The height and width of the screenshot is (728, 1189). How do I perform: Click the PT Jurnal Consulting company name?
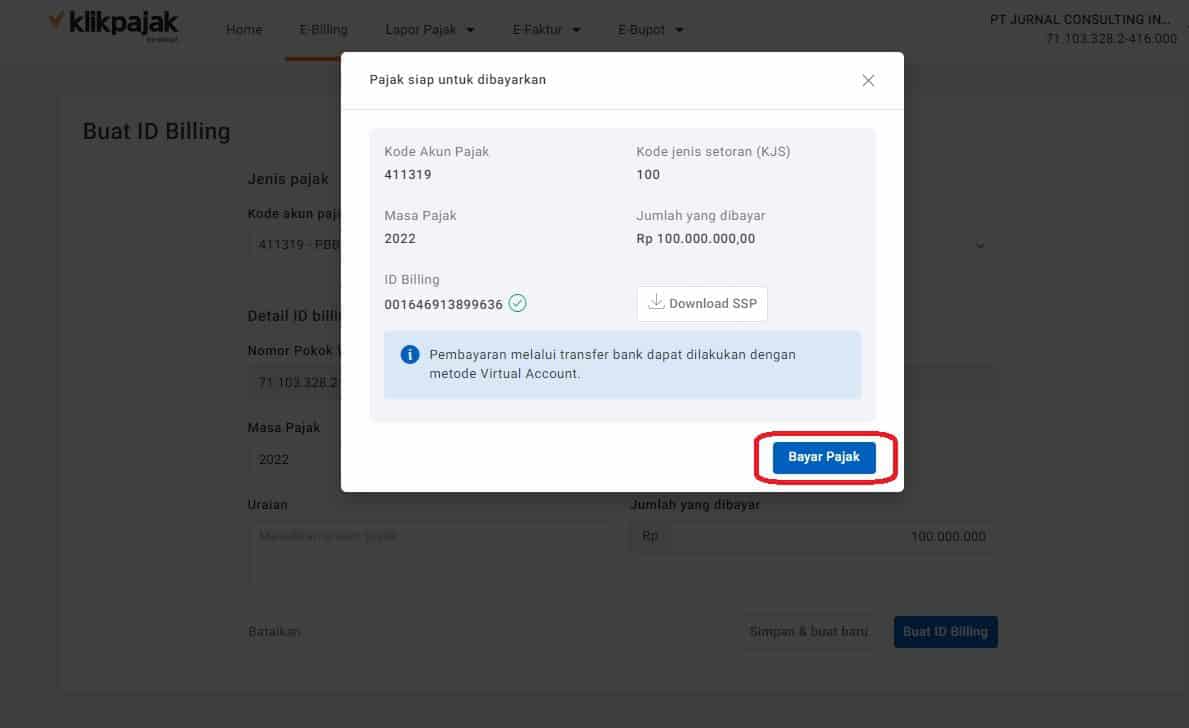1080,20
